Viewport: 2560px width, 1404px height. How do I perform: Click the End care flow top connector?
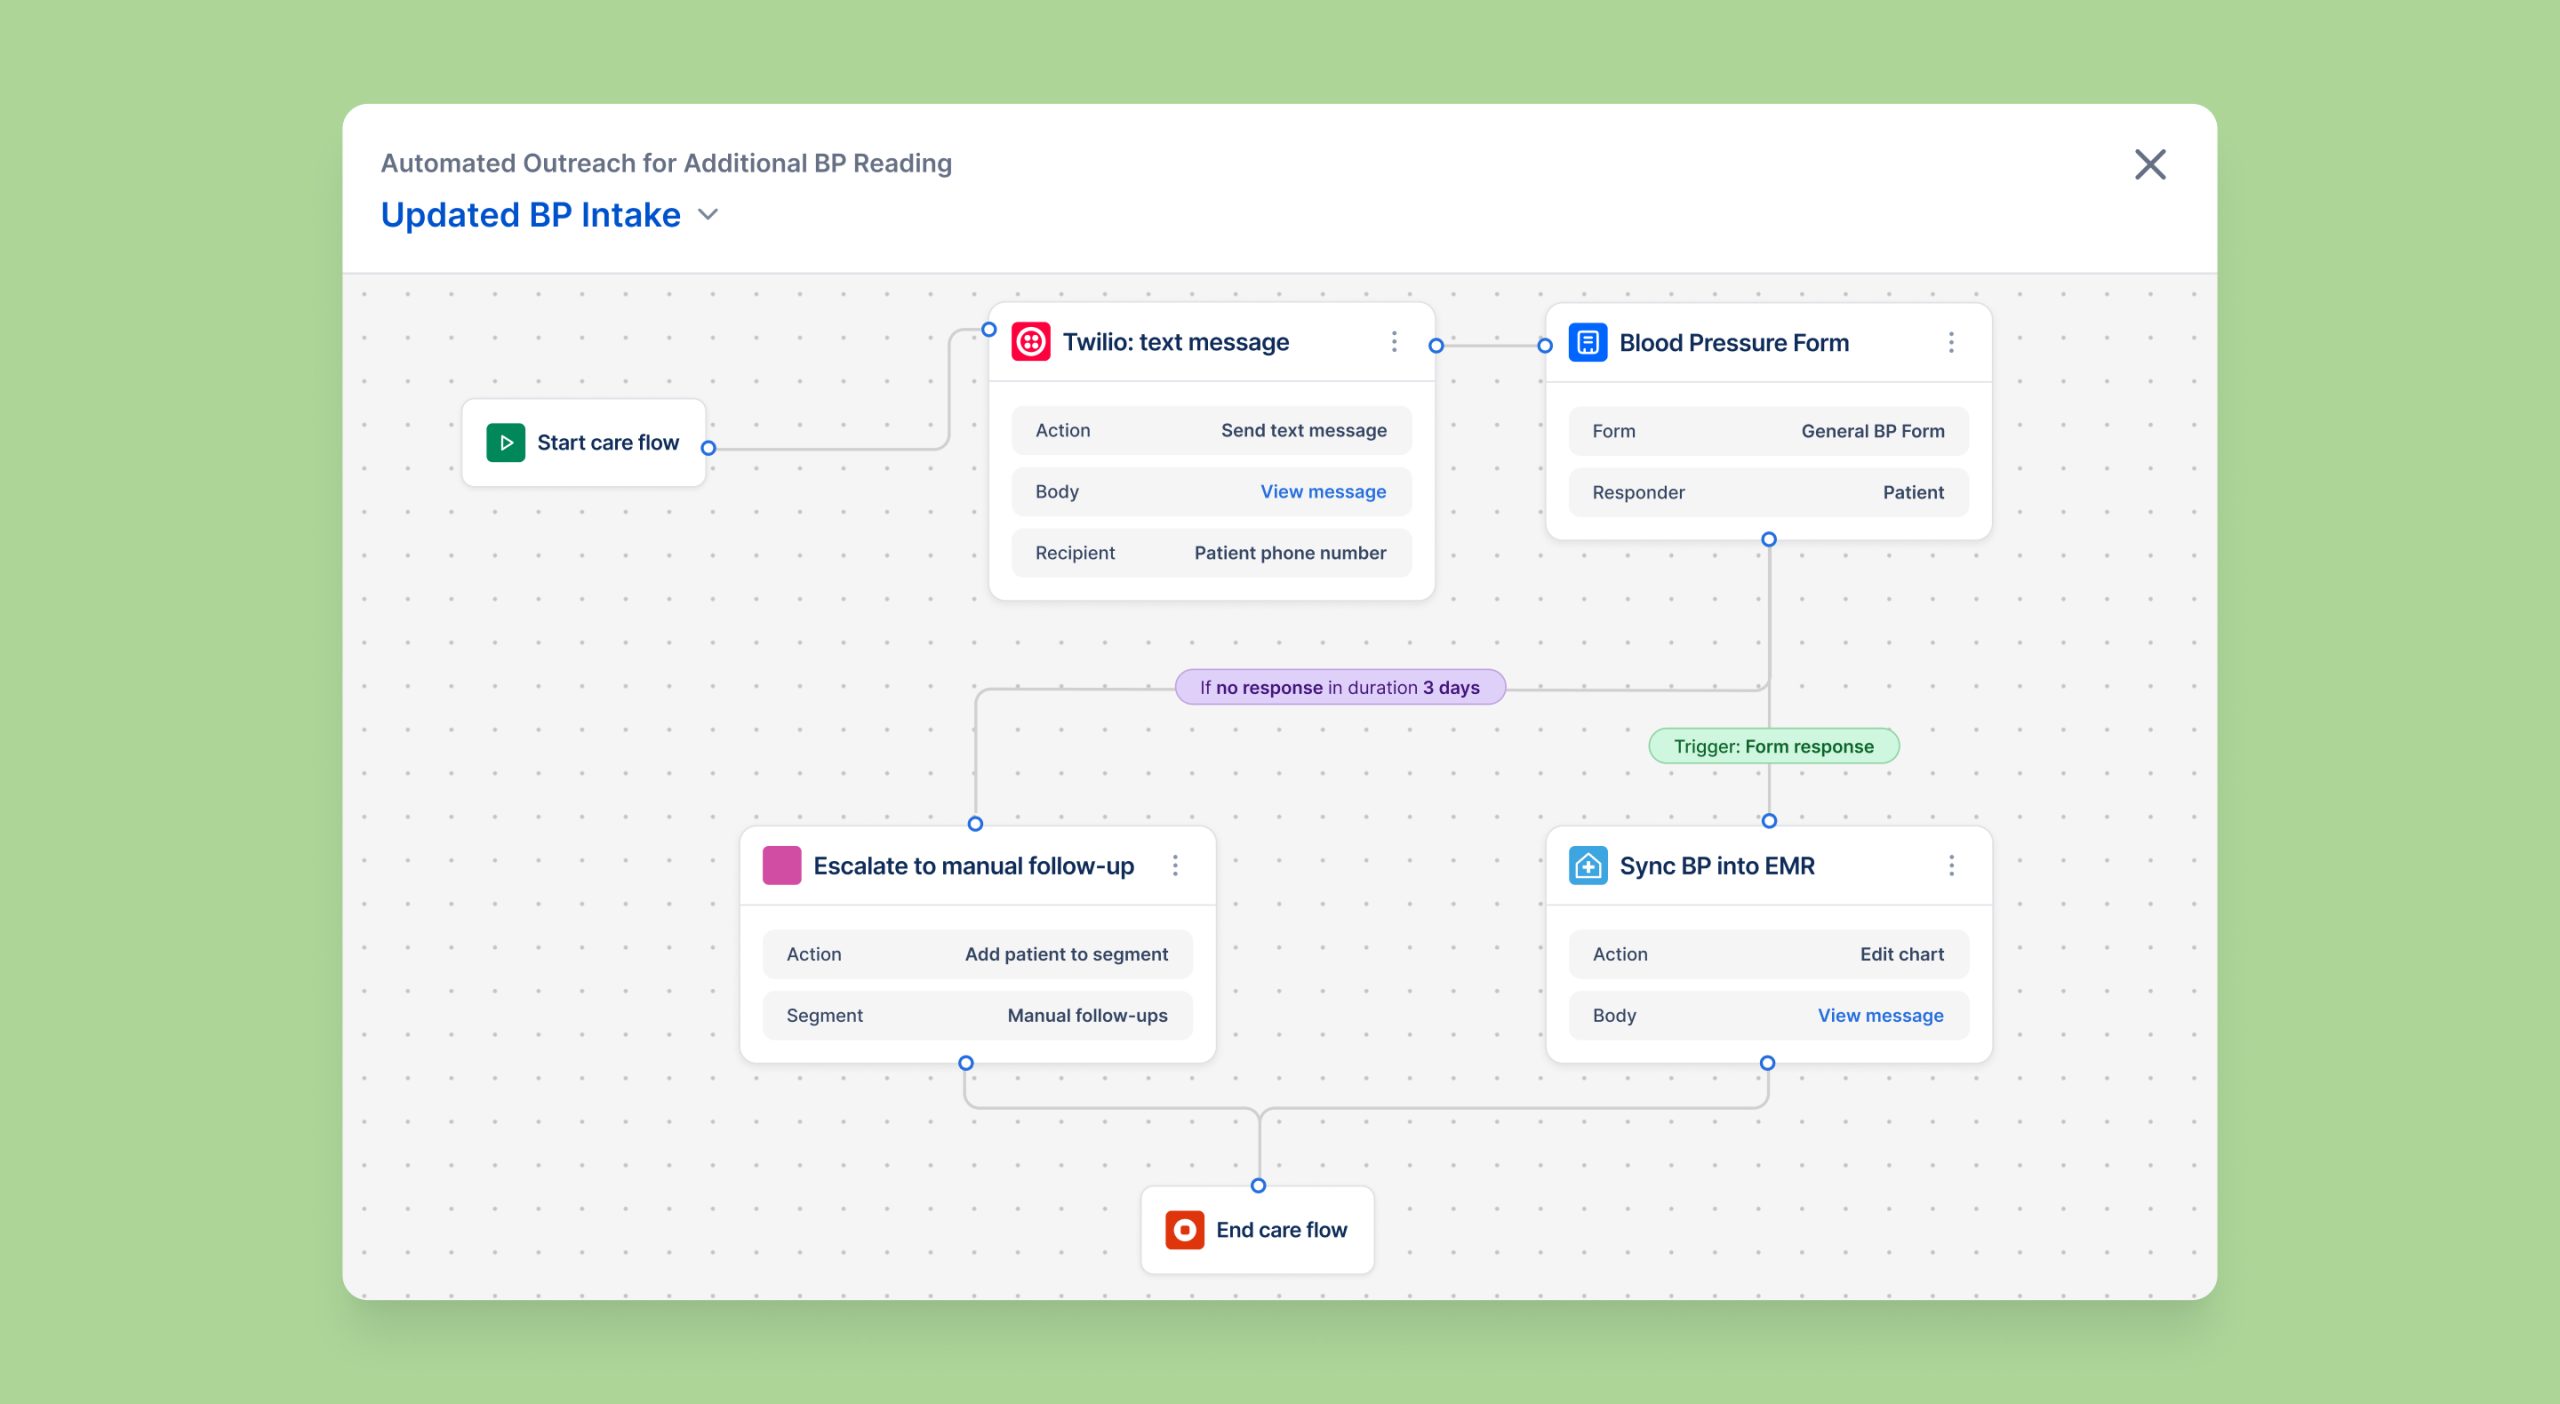point(1258,1186)
